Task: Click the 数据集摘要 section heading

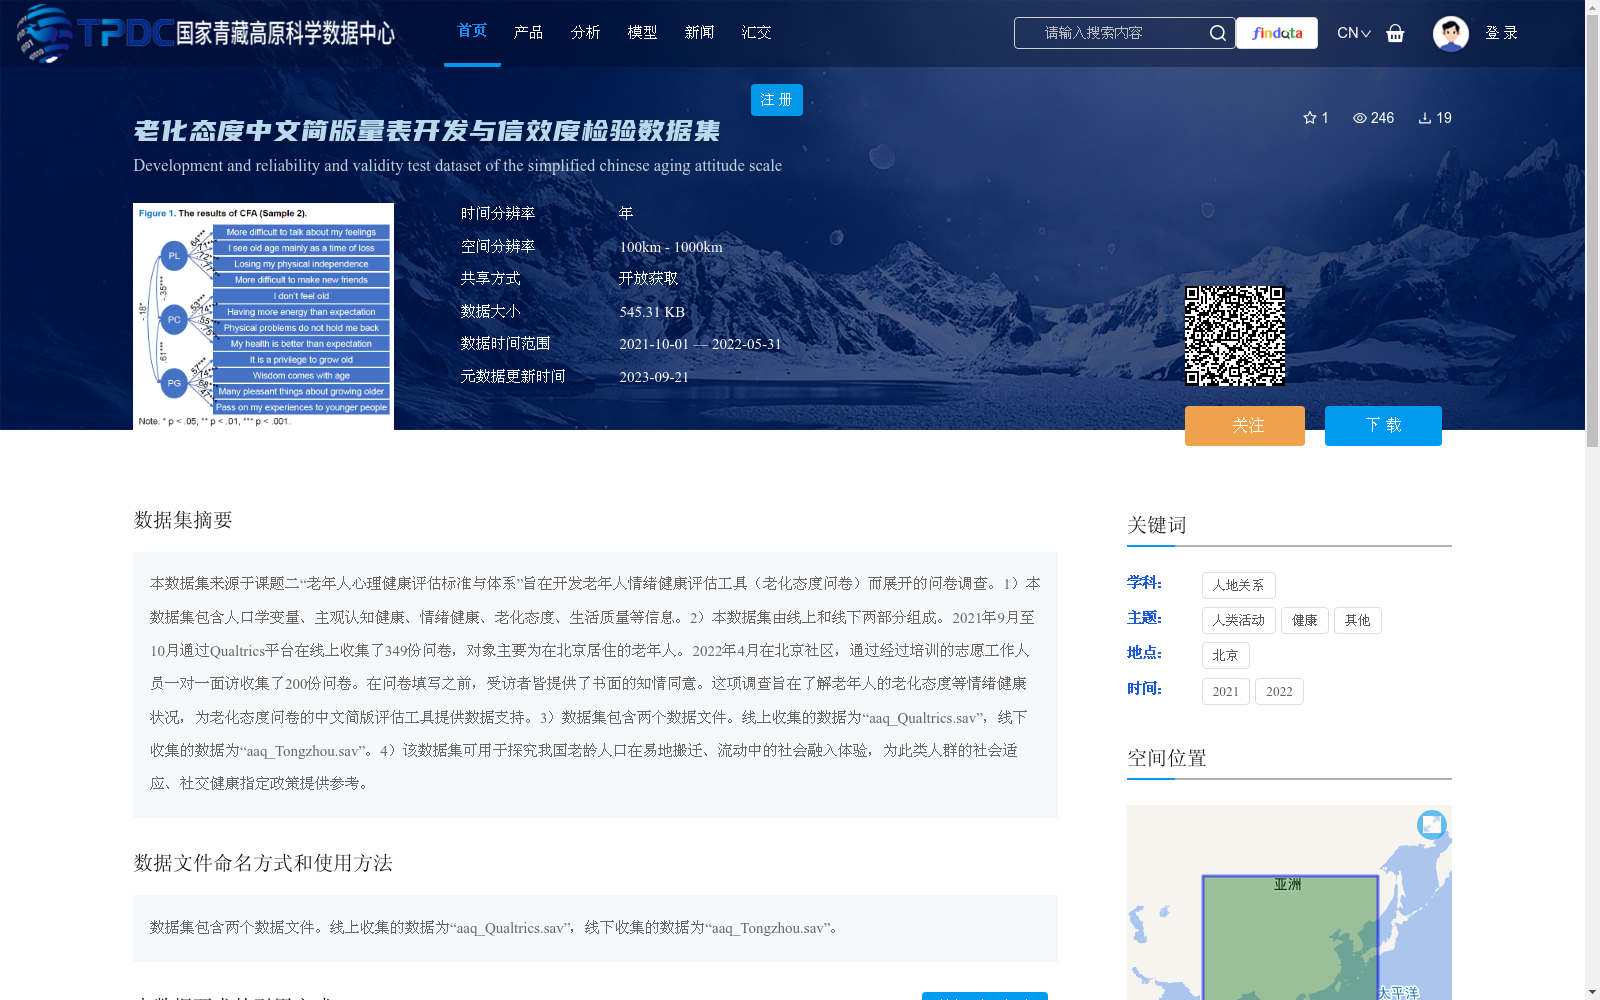Action: click(x=183, y=520)
